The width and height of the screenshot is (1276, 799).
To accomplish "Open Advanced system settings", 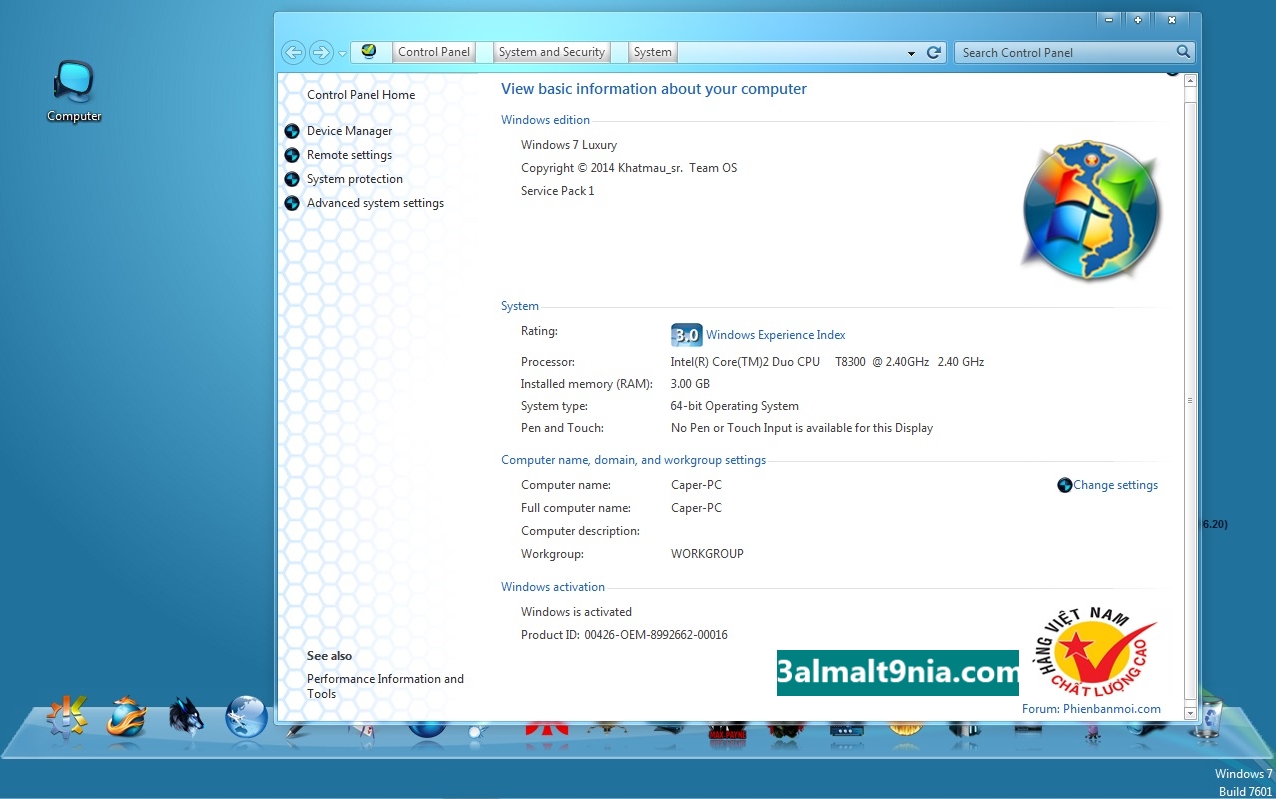I will tap(375, 203).
